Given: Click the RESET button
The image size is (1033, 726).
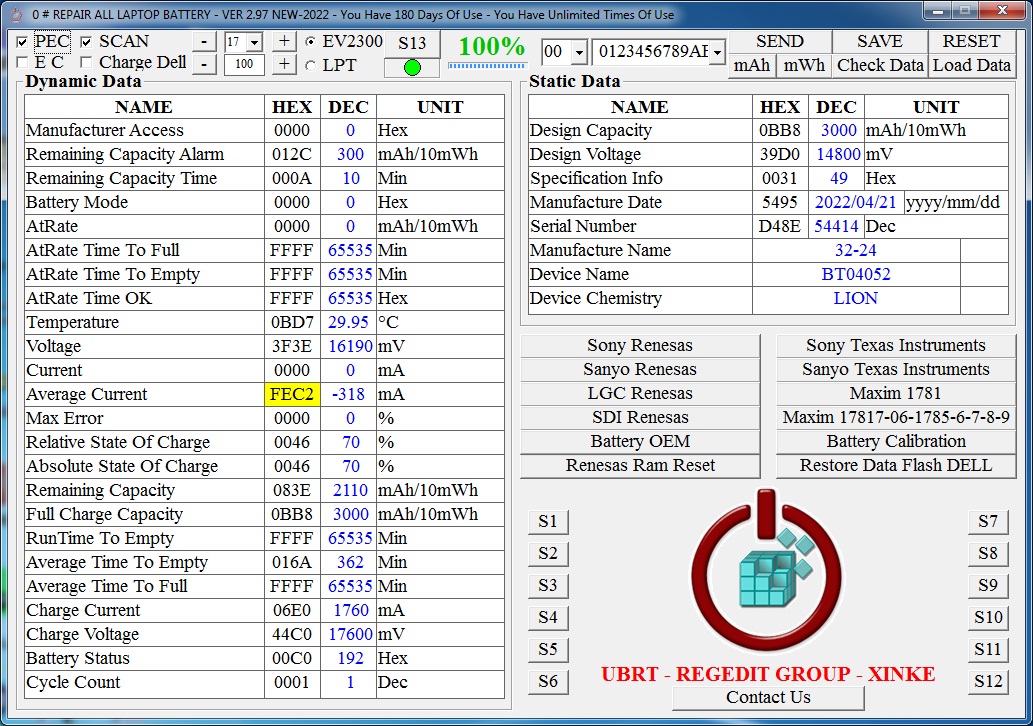Looking at the screenshot, I should coord(971,42).
